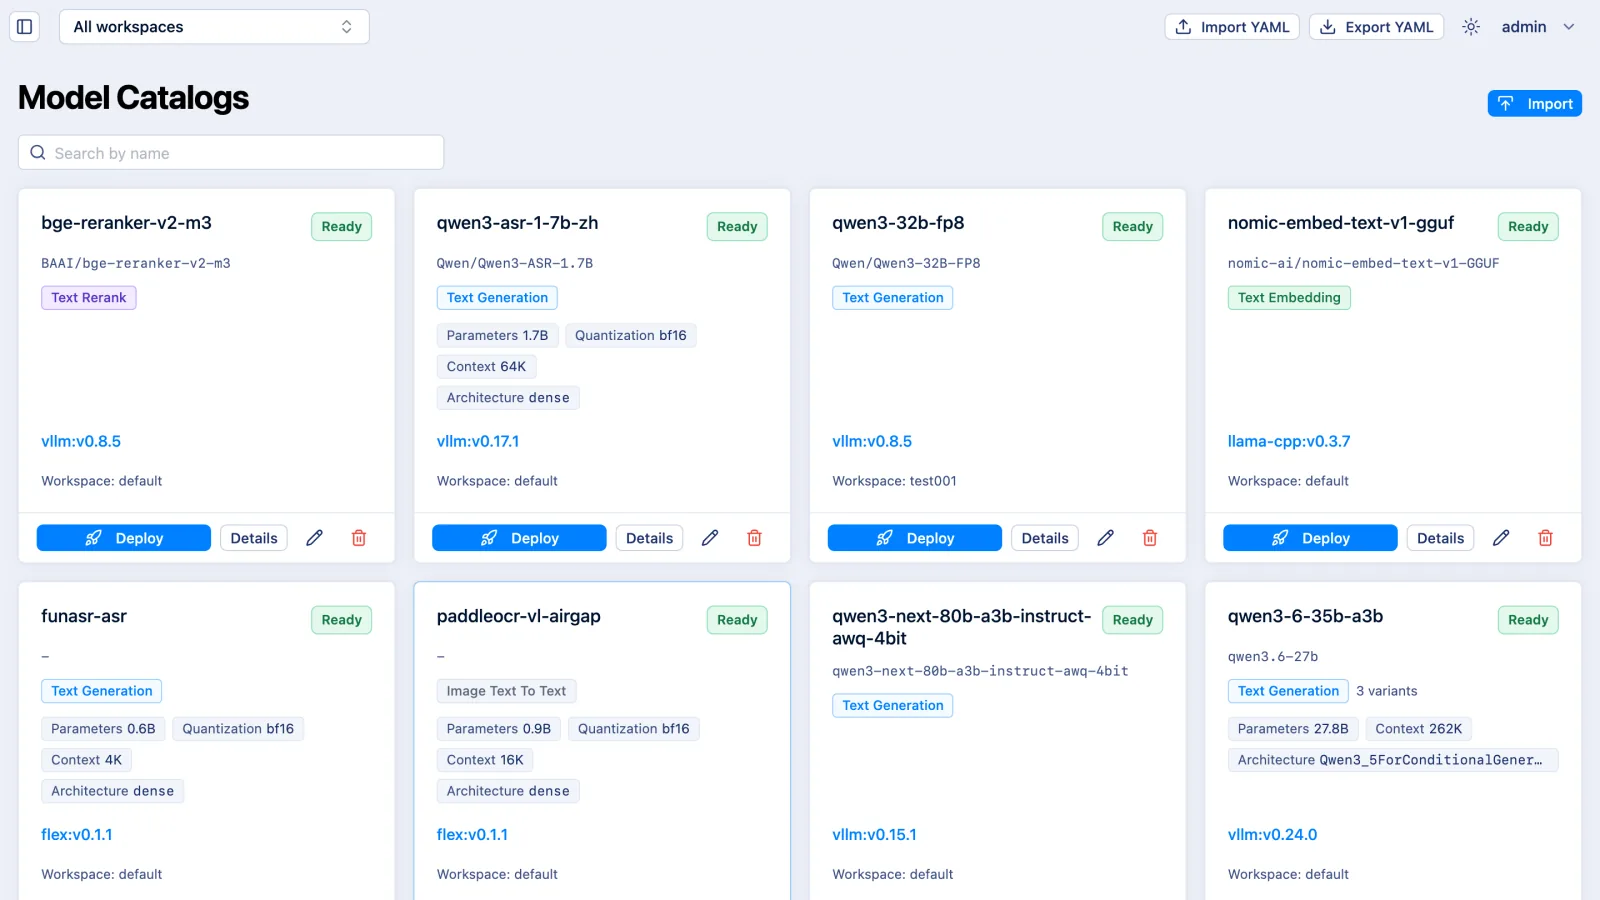Screen dimensions: 1600x900
Task: Open Details for bge-reranker-v2-m3
Action: 254,538
